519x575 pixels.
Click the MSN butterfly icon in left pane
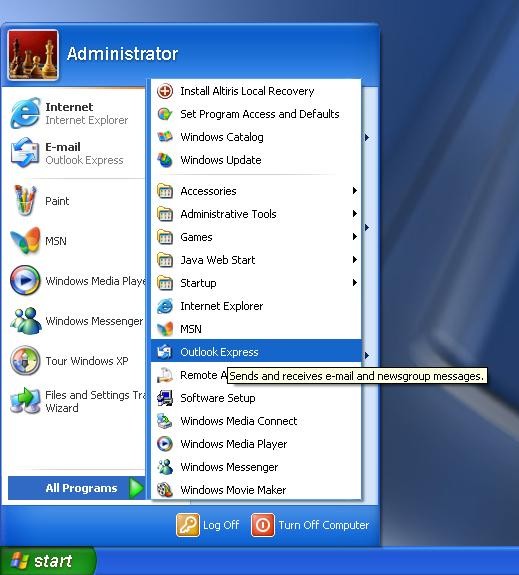25,241
